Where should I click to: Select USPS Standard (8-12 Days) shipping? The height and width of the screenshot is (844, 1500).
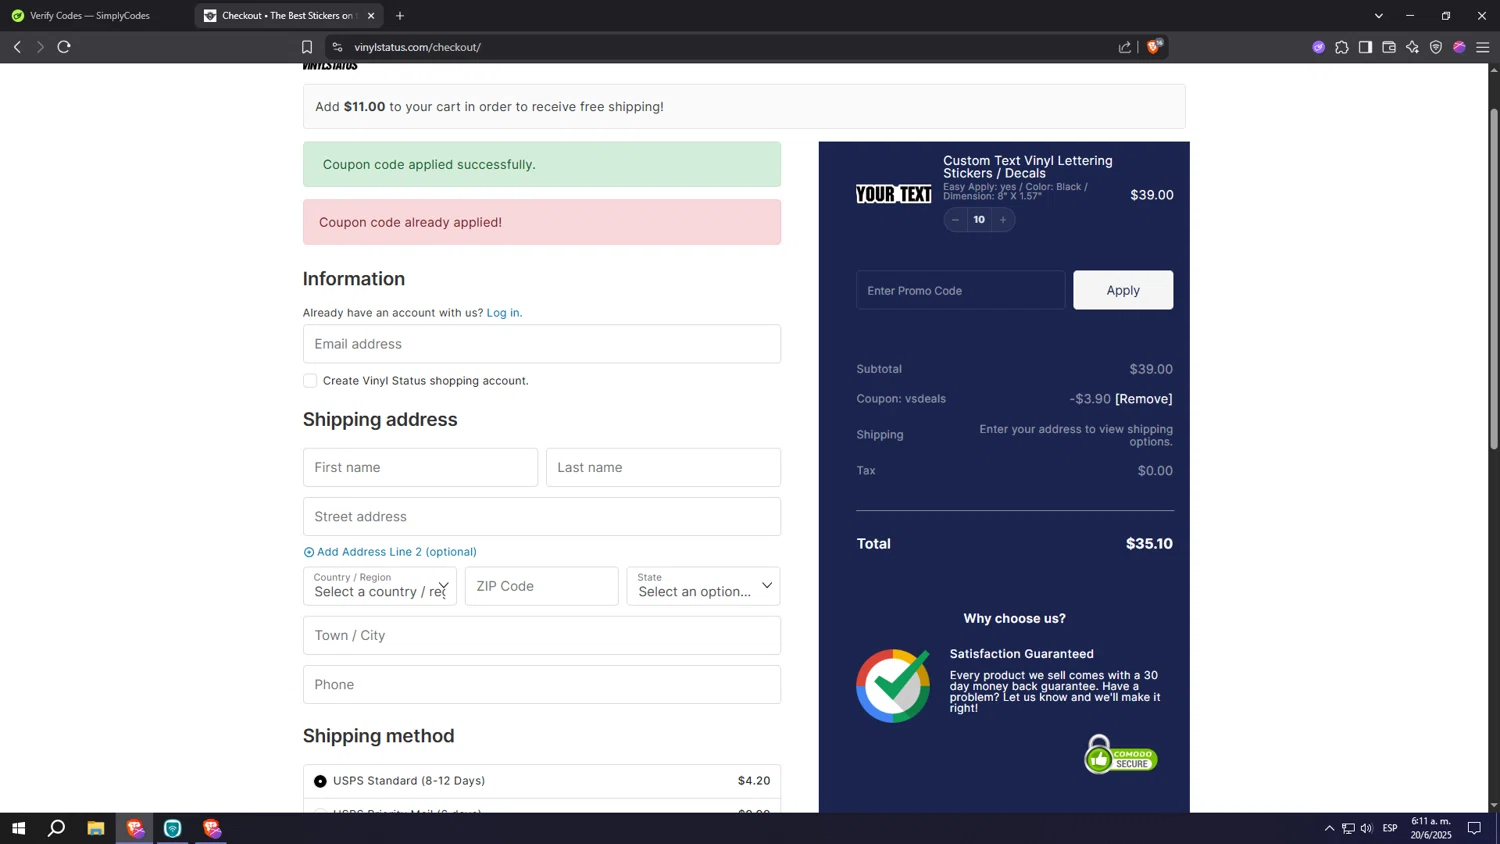pos(320,781)
